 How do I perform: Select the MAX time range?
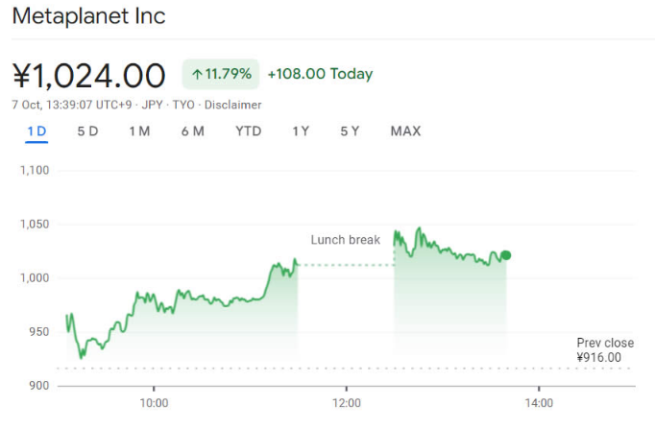405,131
